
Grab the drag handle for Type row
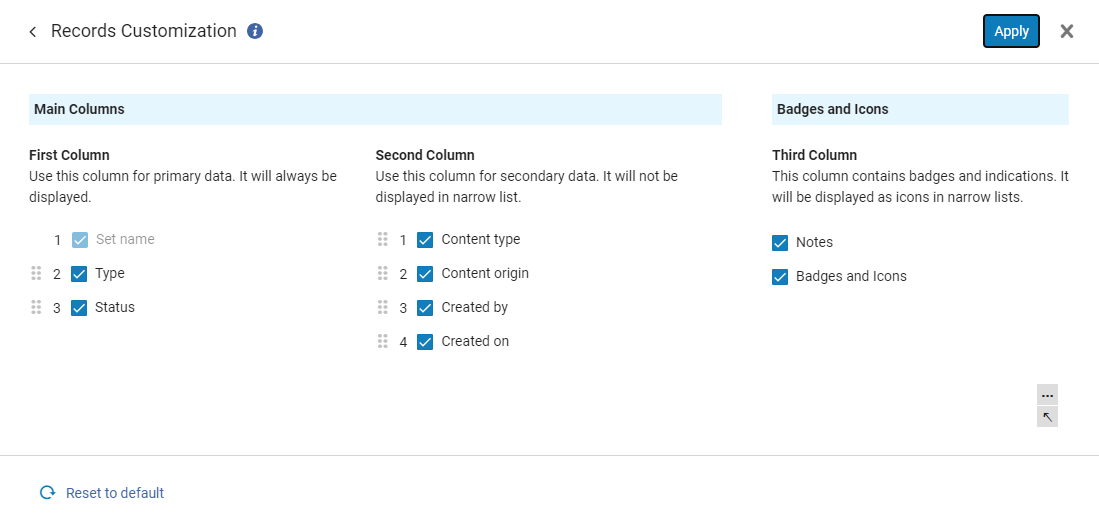(x=36, y=273)
